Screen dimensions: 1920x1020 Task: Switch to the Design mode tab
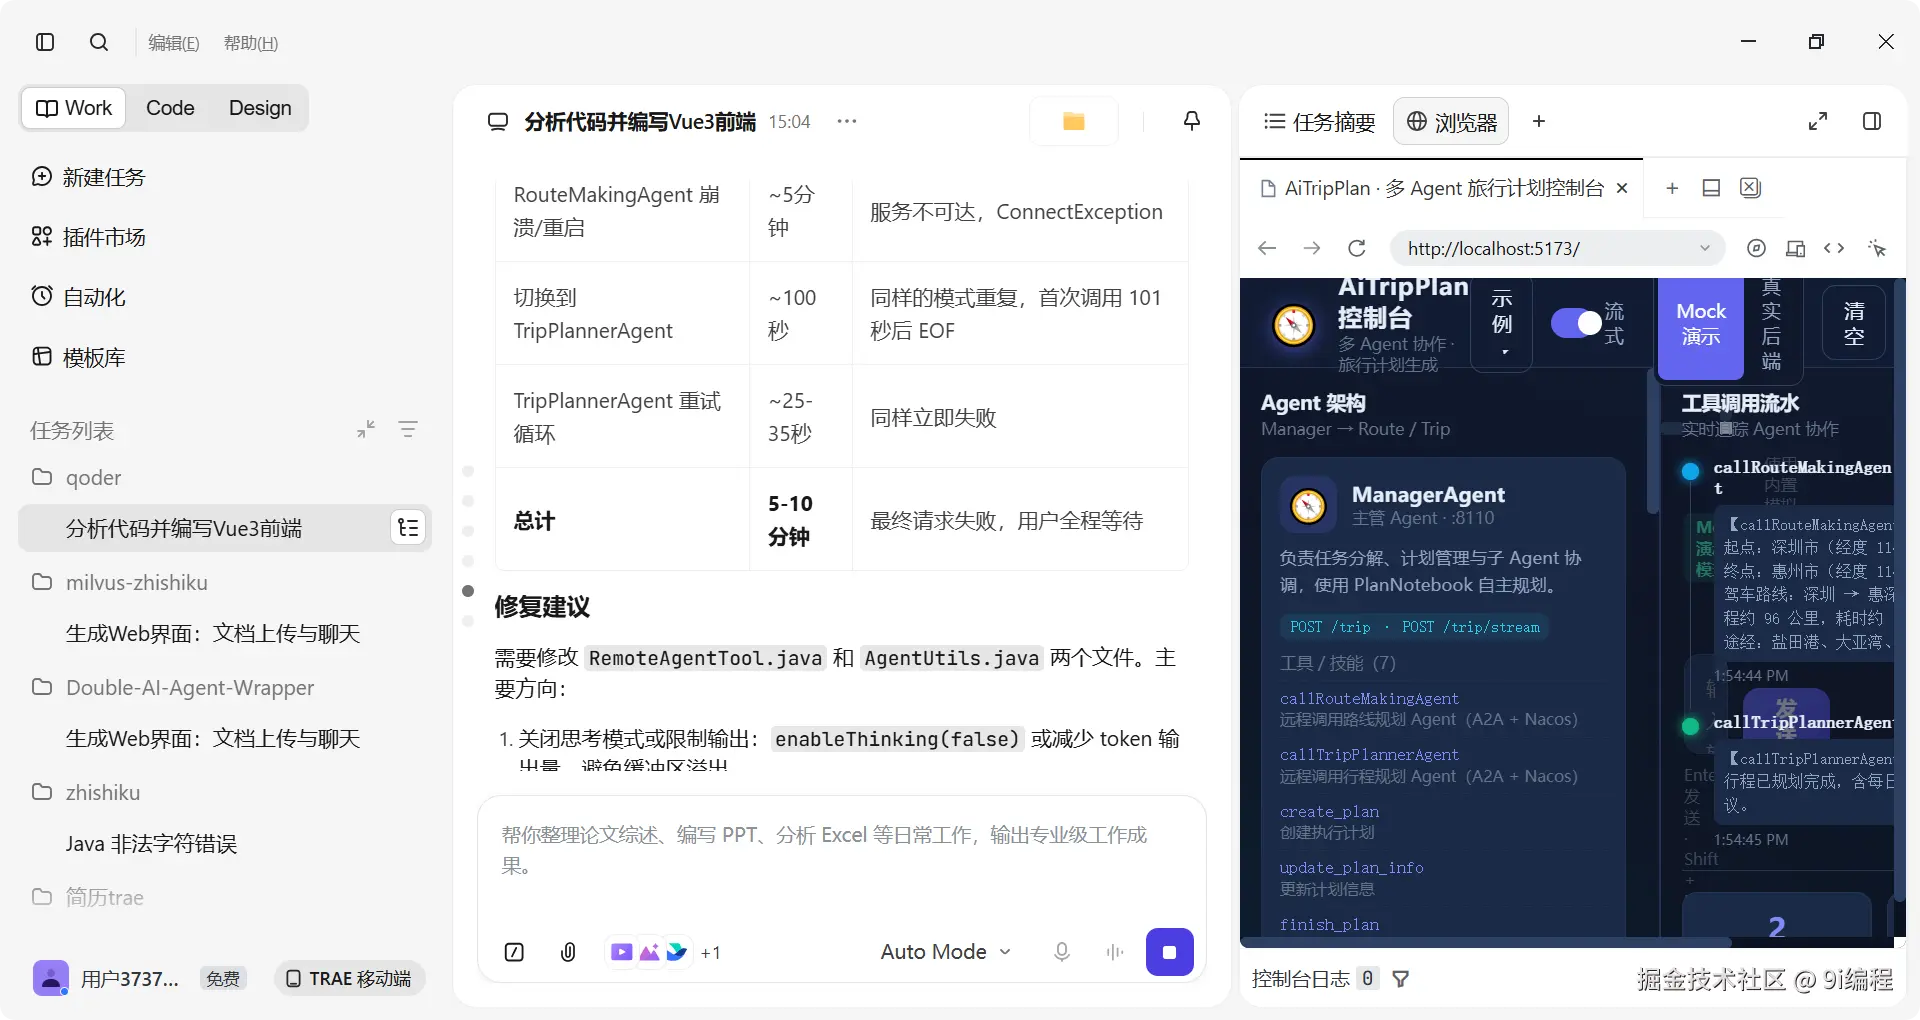(260, 108)
